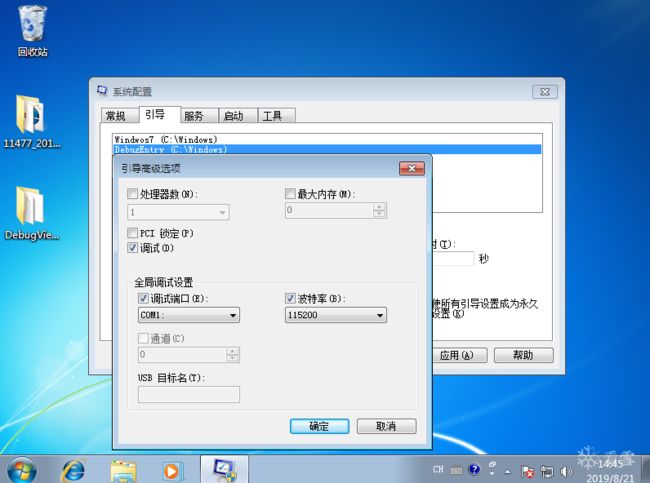Screen dimensions: 650x483
Task: Select the DebugView folder on desktop
Action: point(32,213)
